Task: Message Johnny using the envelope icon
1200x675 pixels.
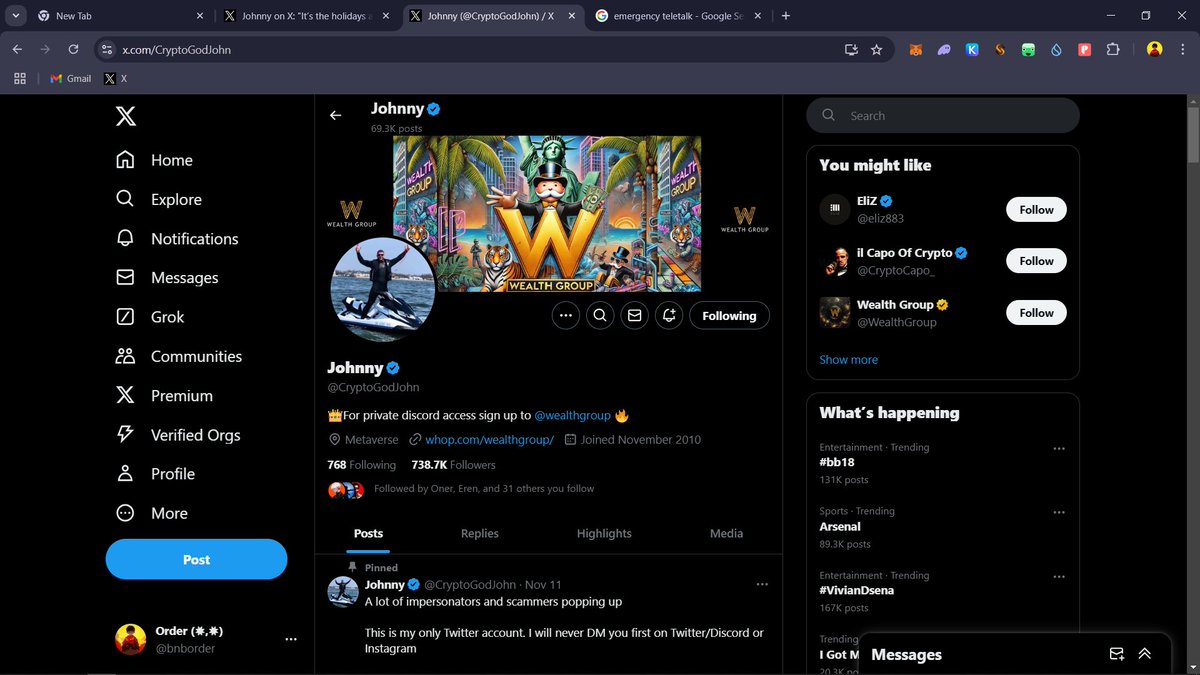Action: pos(634,315)
